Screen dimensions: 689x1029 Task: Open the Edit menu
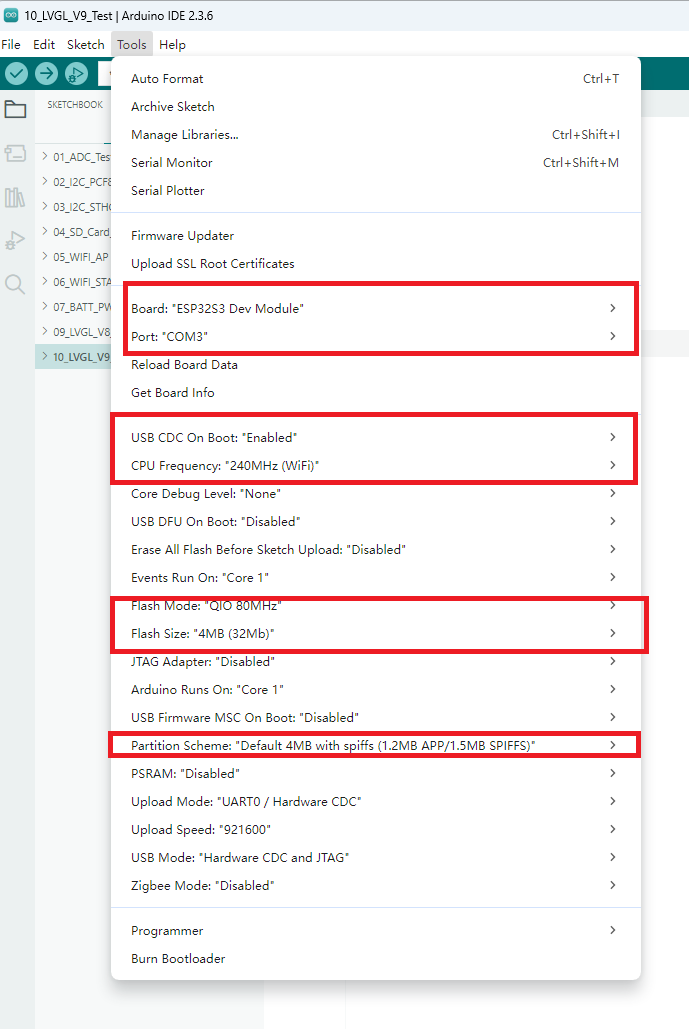point(44,45)
